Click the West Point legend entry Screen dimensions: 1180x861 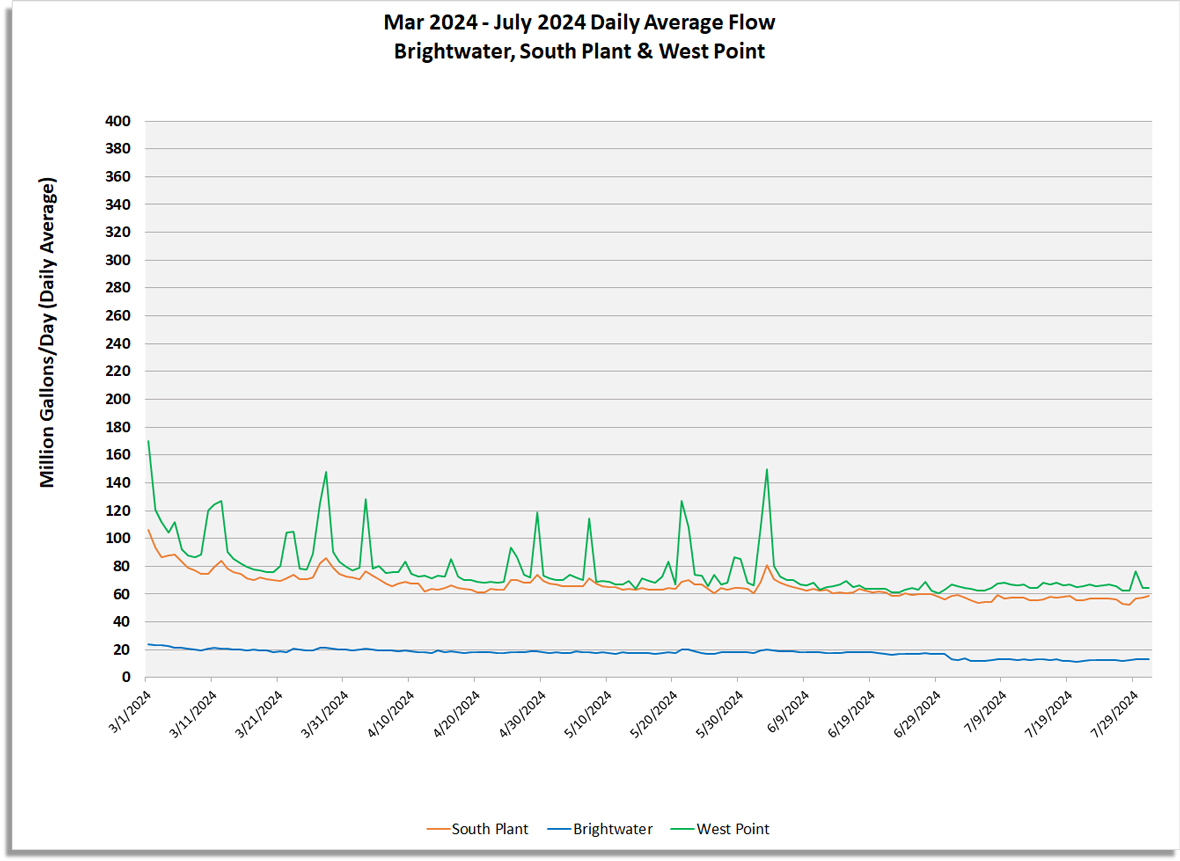pyautogui.click(x=719, y=829)
